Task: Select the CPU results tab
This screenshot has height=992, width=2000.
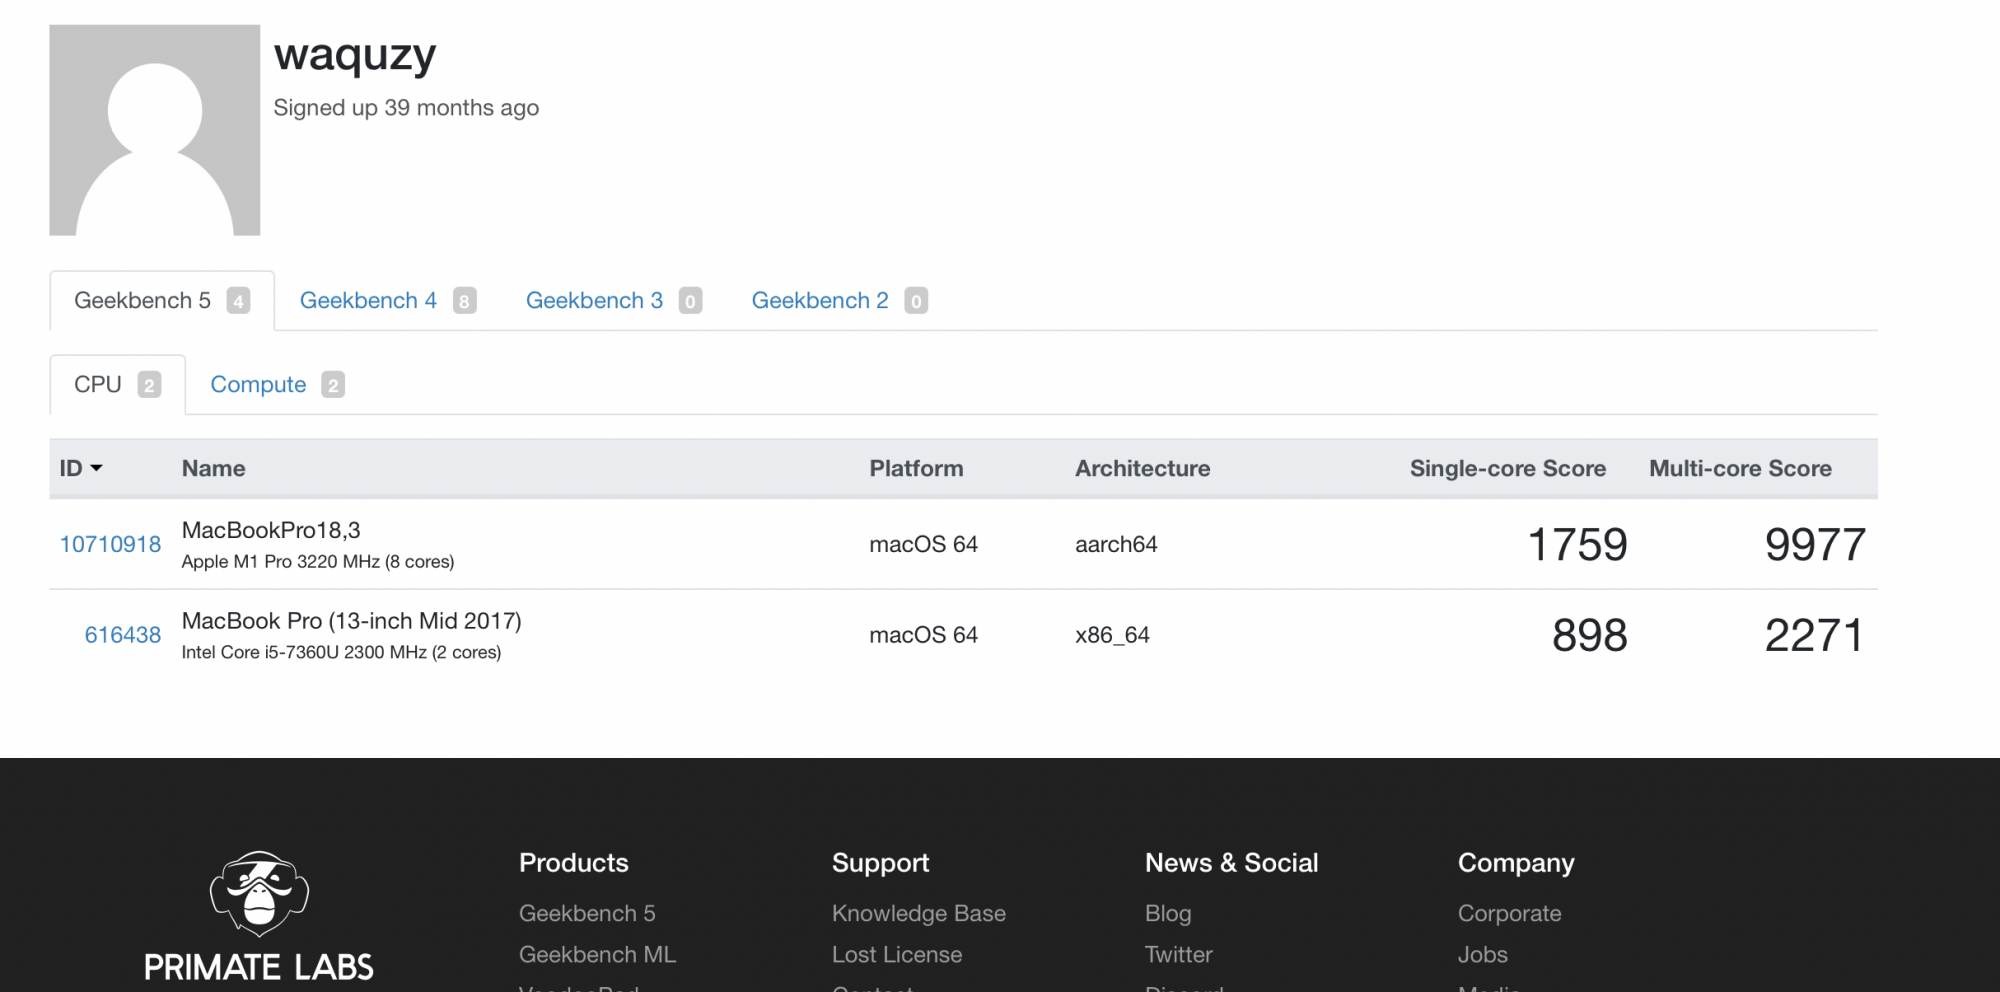Action: pos(117,385)
